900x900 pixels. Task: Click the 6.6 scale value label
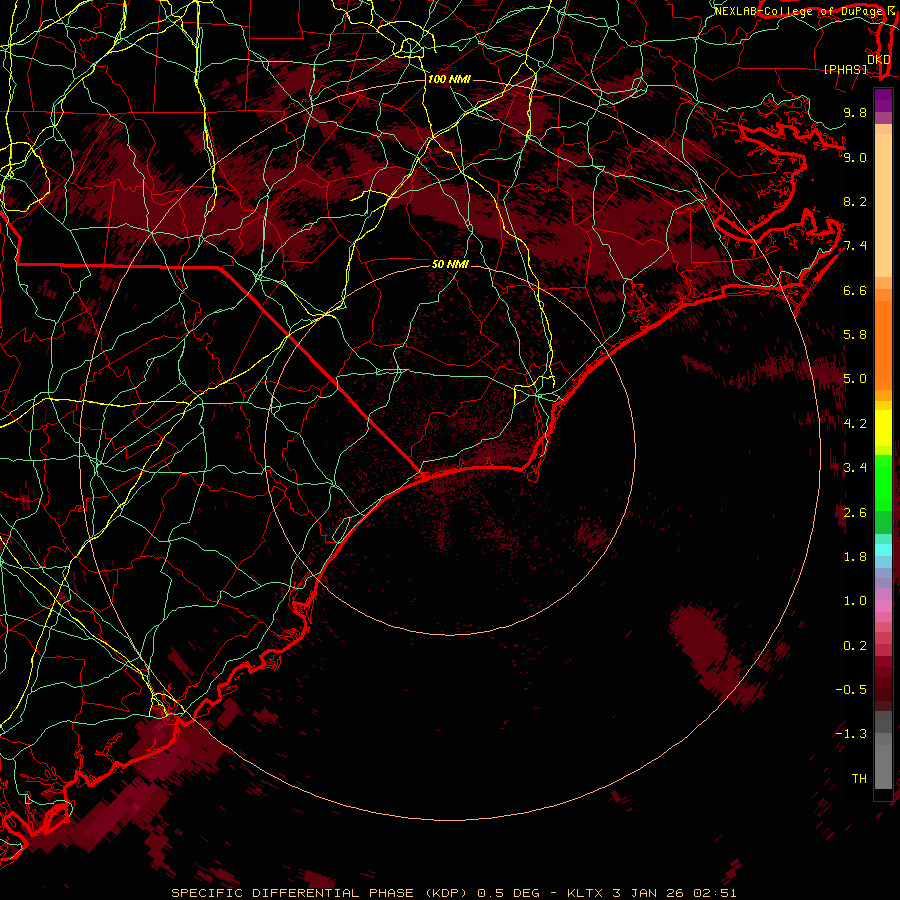click(x=855, y=290)
